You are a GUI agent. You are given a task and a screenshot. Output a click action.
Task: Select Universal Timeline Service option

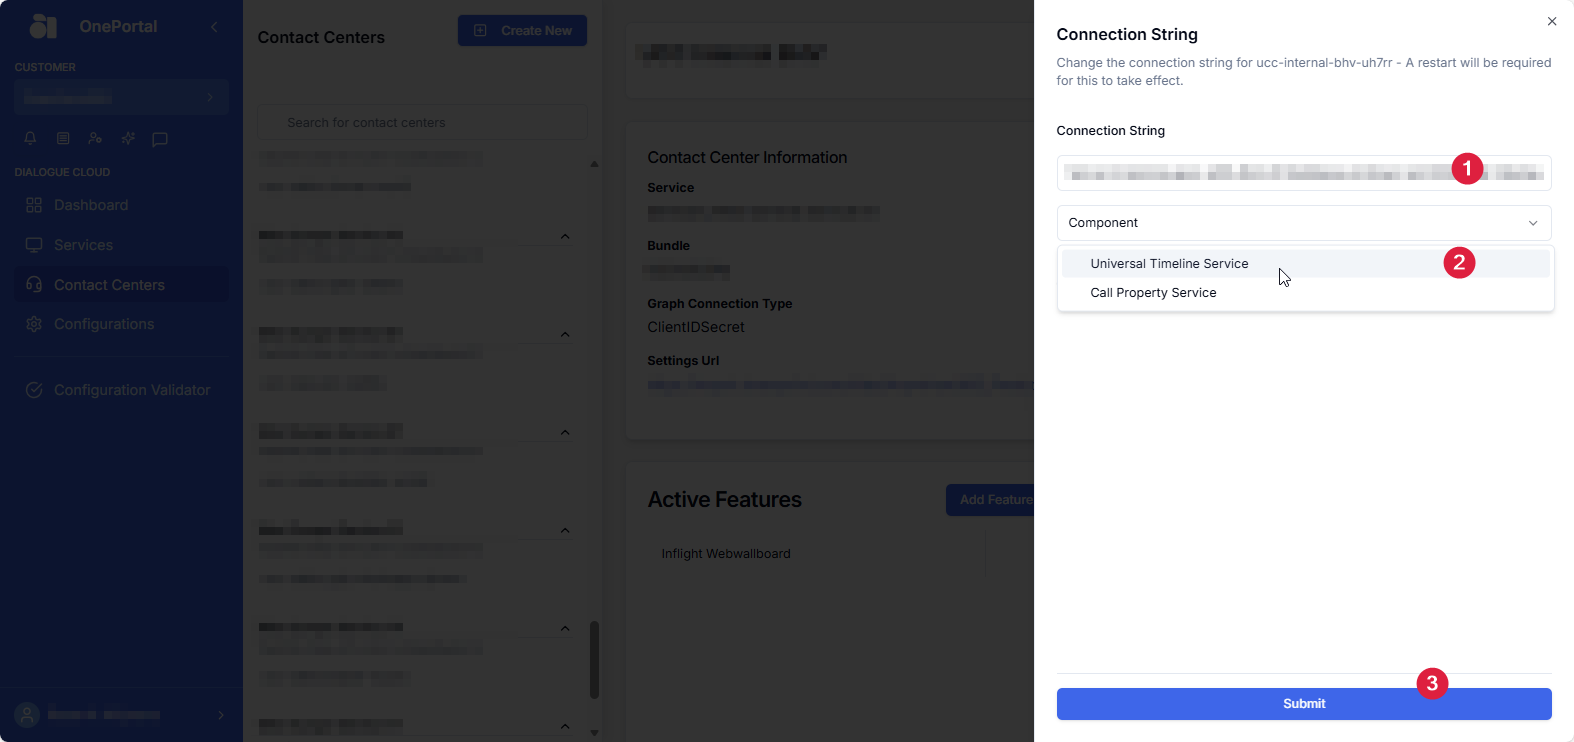point(1169,264)
